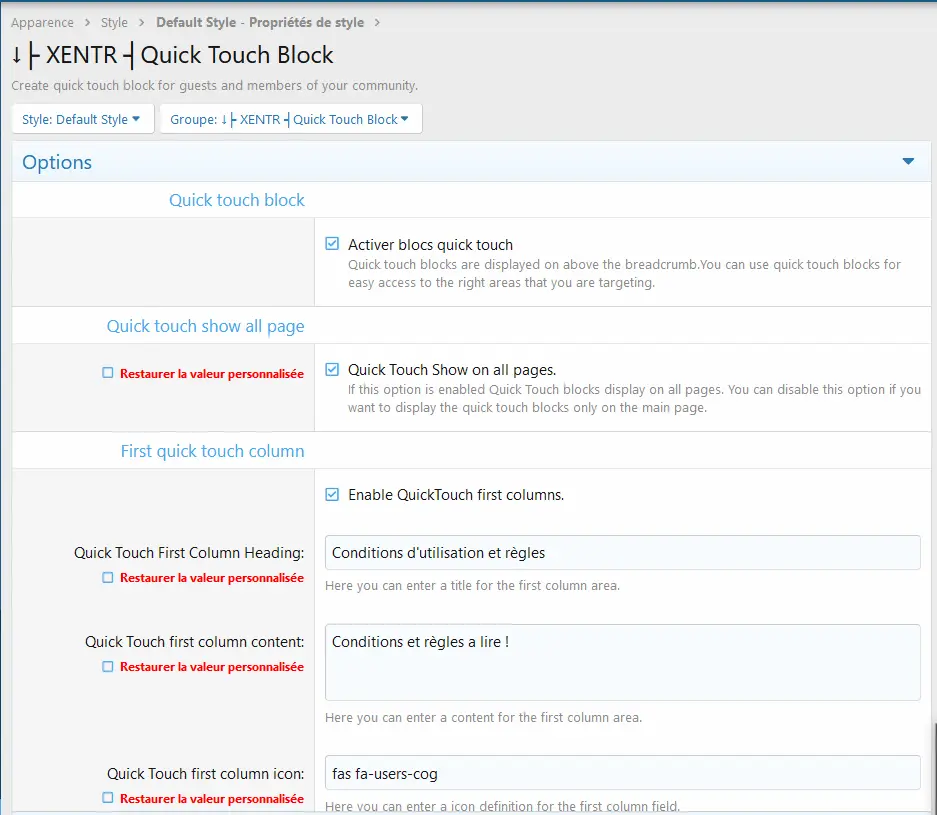Check restore custom value for First Column Heading
This screenshot has height=815, width=937.
click(x=108, y=577)
